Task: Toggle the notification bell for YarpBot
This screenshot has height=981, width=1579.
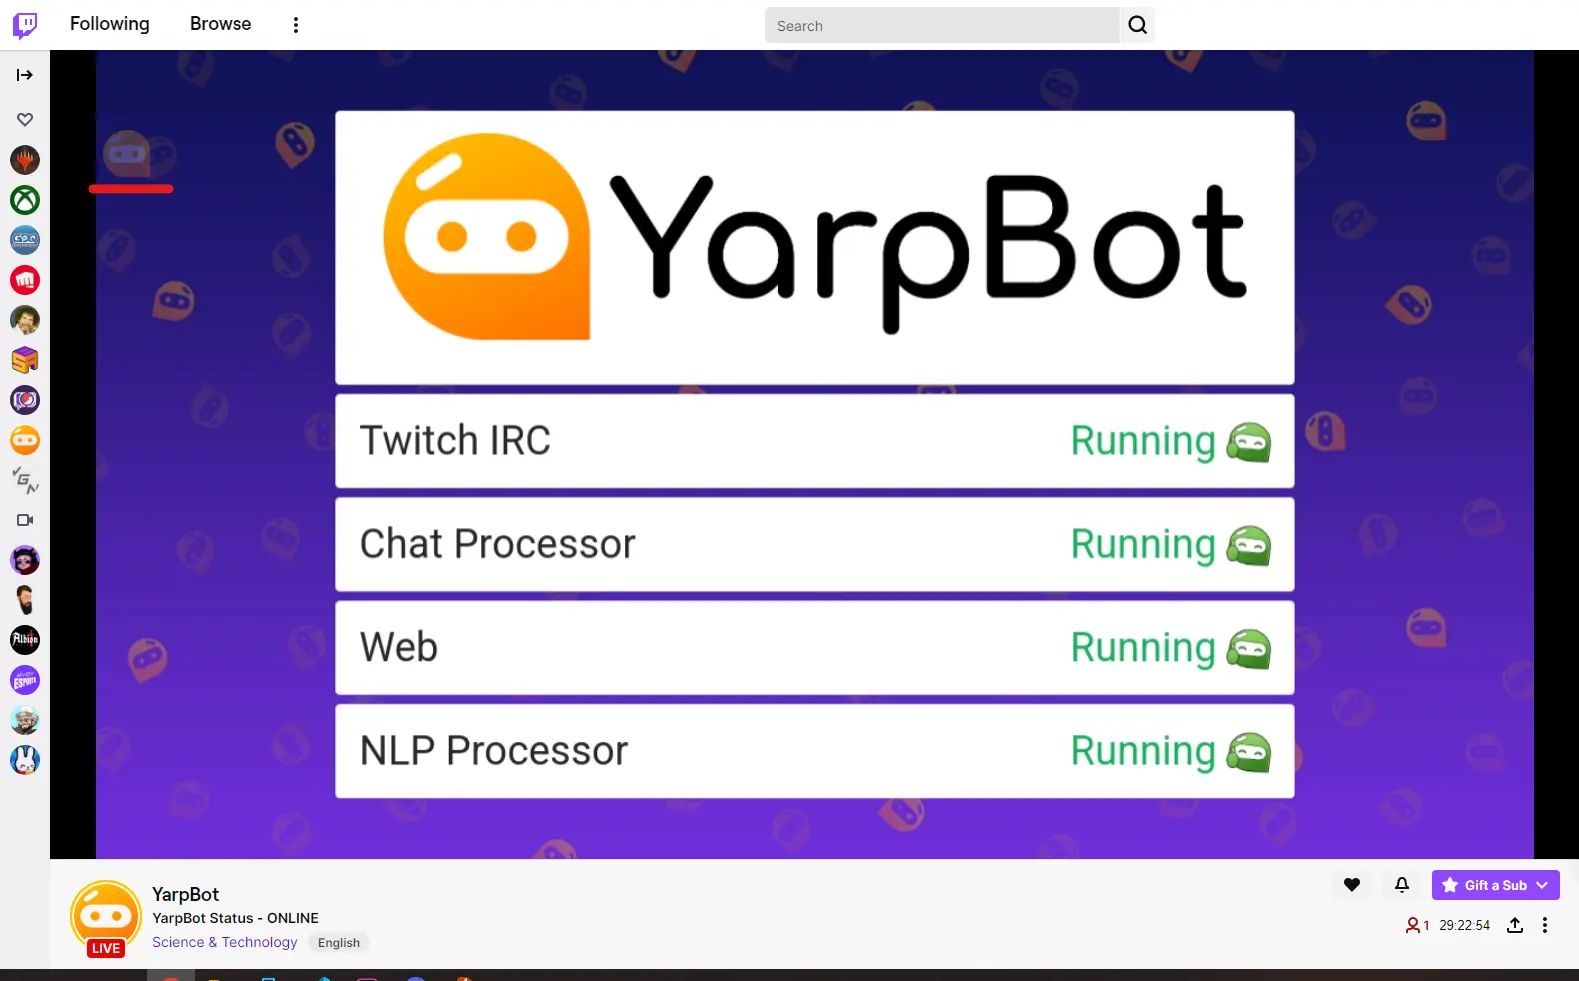Action: point(1401,885)
